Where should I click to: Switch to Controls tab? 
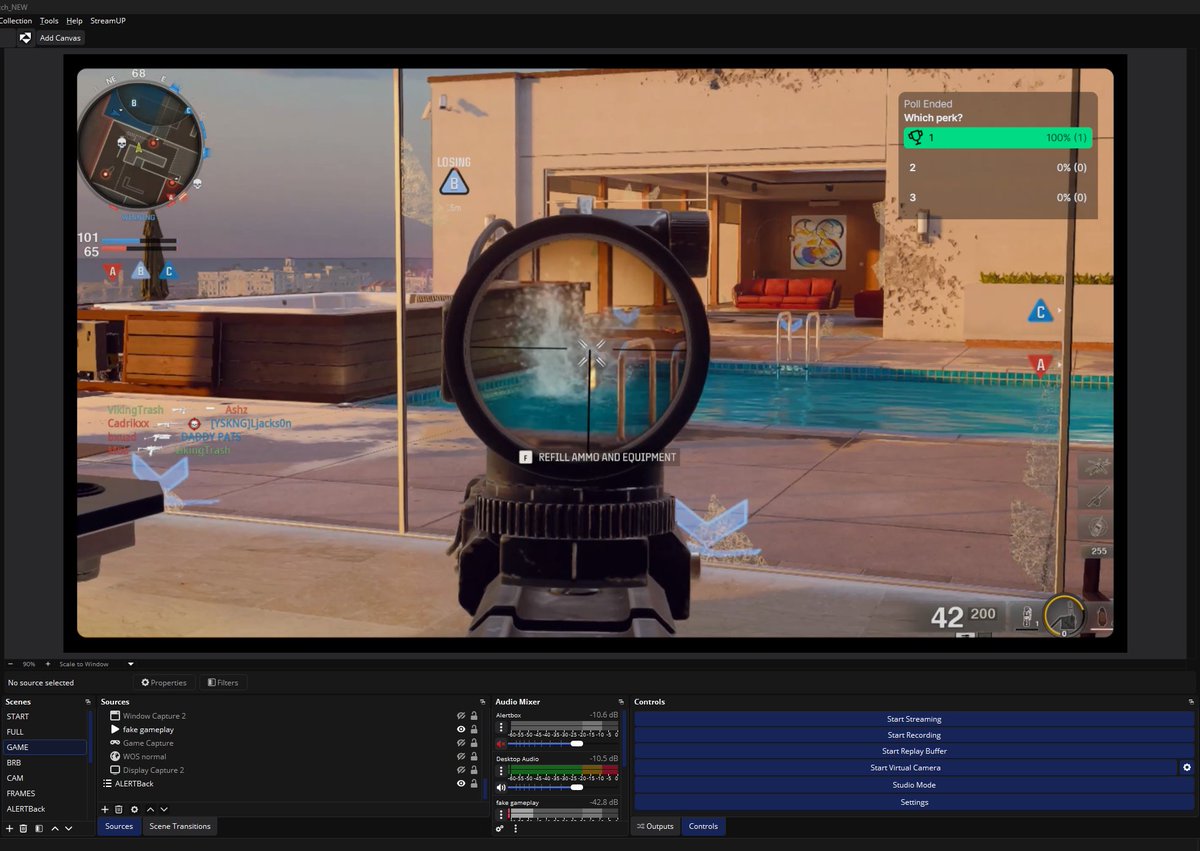[703, 826]
